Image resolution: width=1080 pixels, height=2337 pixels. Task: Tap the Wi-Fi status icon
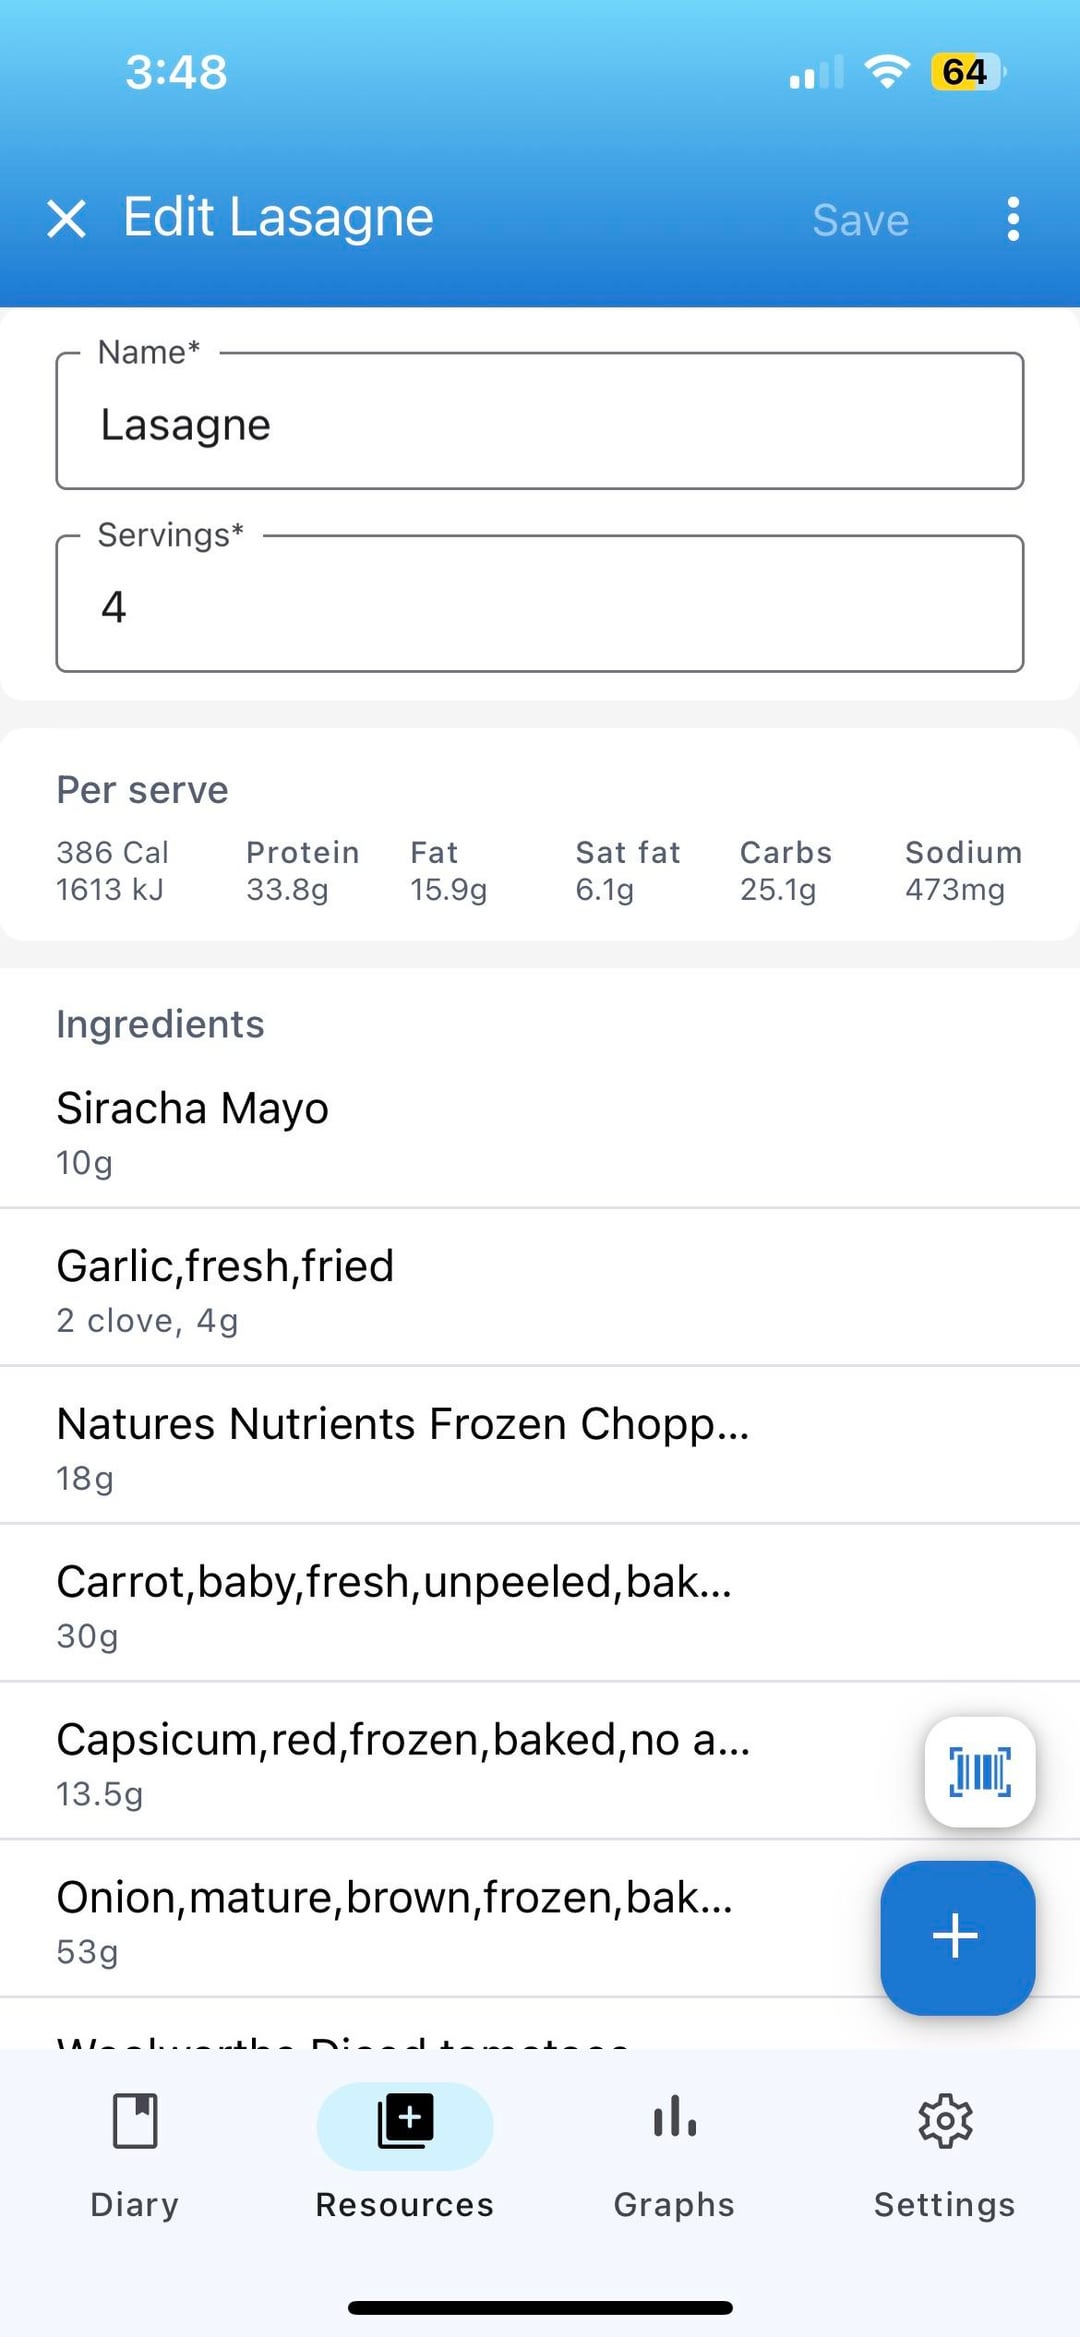click(887, 72)
